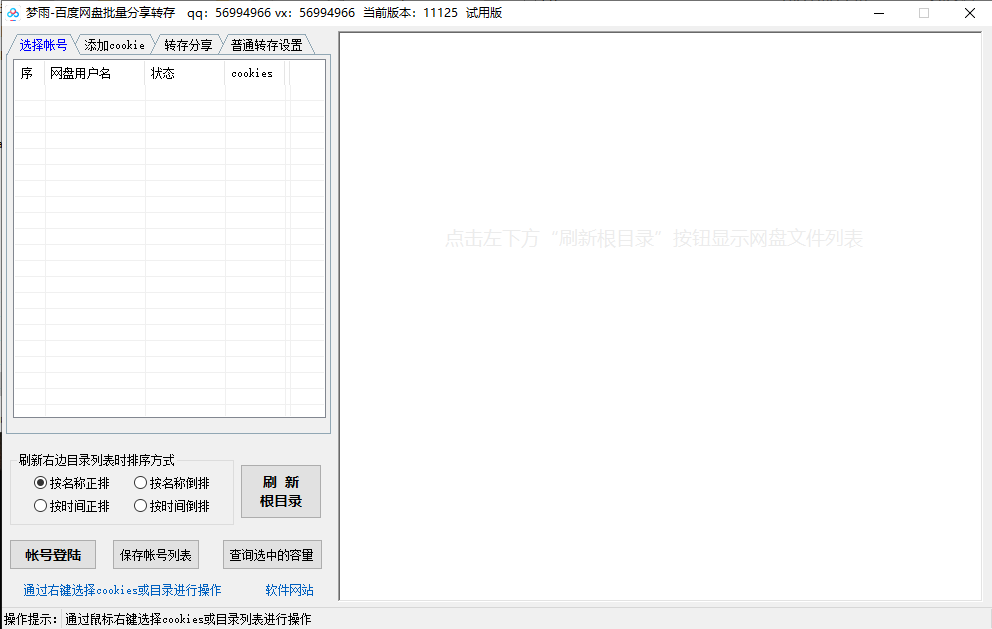
Task: Enable the 按时间倒排 radio option
Action: click(x=141, y=506)
